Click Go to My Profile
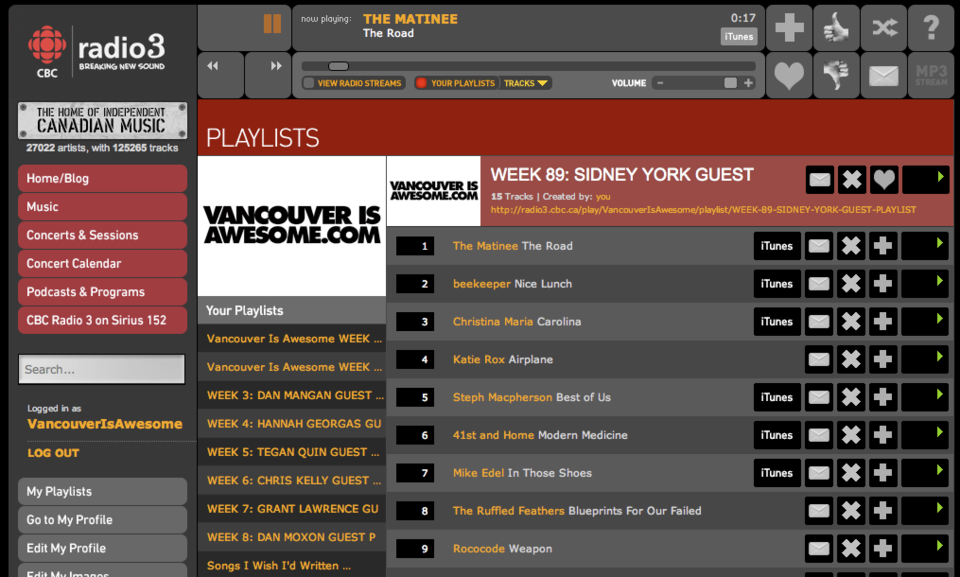Screen dimensions: 960x577 coord(102,520)
